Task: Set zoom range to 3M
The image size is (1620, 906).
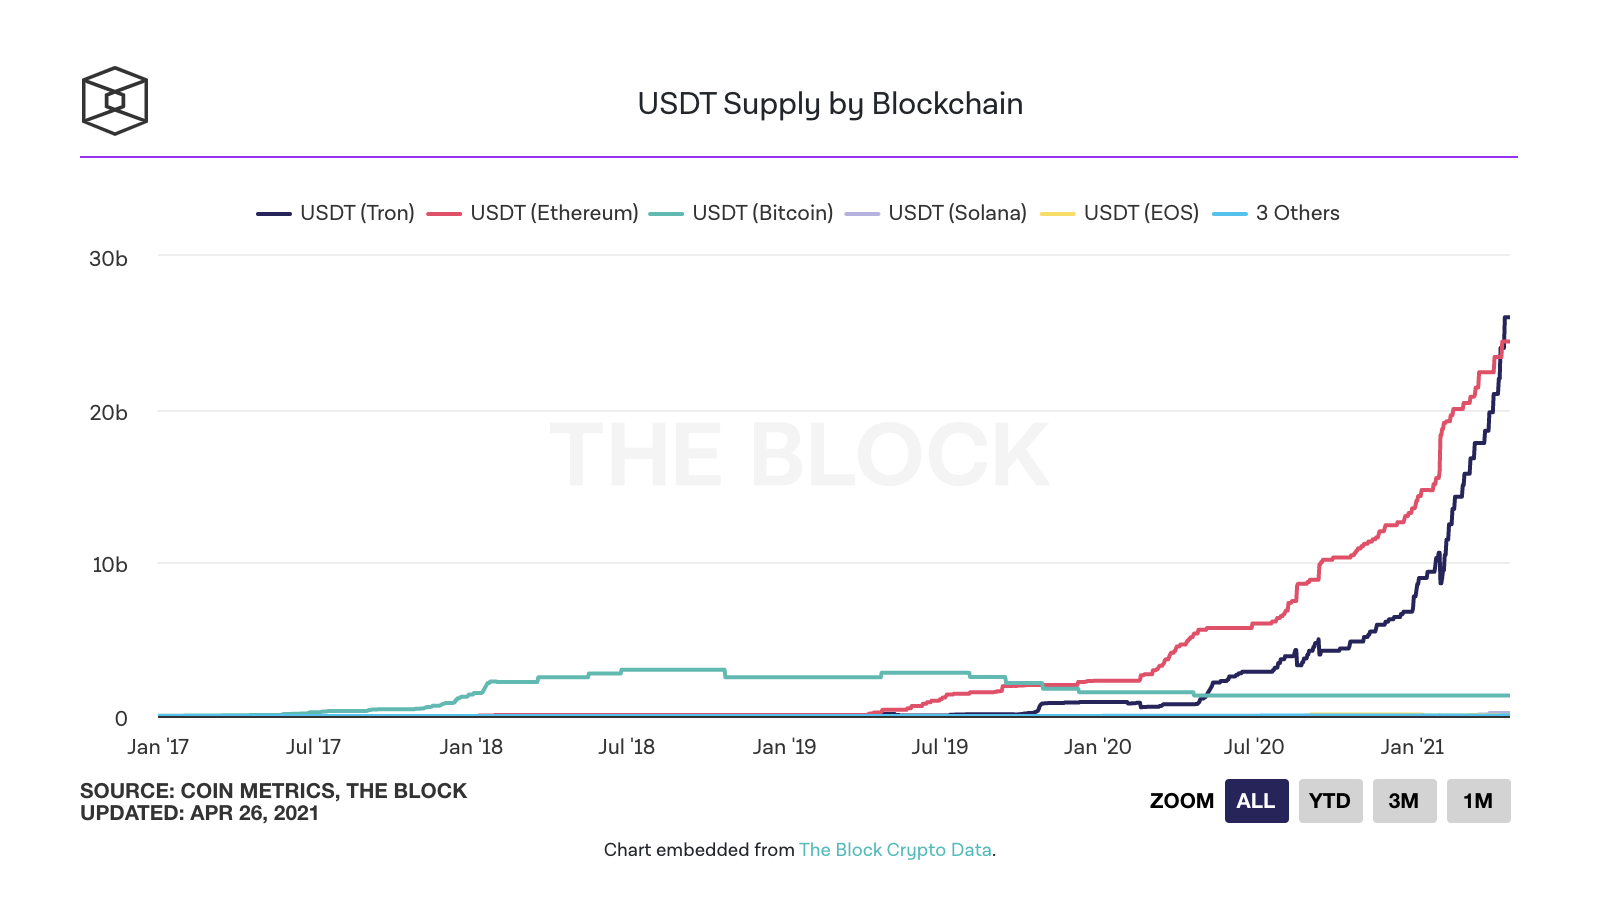Action: coord(1404,801)
